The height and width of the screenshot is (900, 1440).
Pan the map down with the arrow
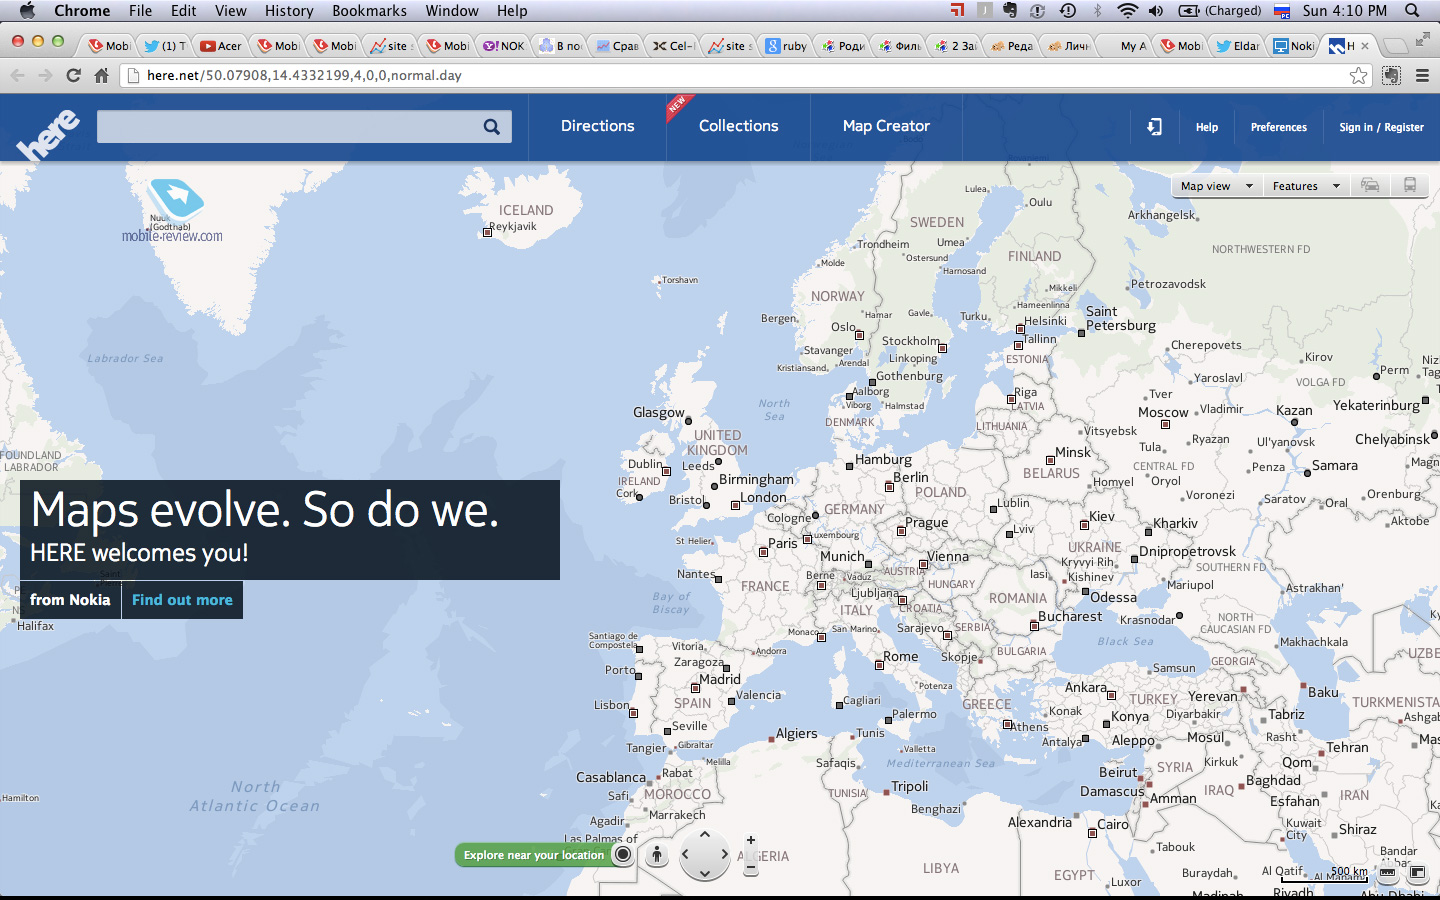[x=705, y=874]
